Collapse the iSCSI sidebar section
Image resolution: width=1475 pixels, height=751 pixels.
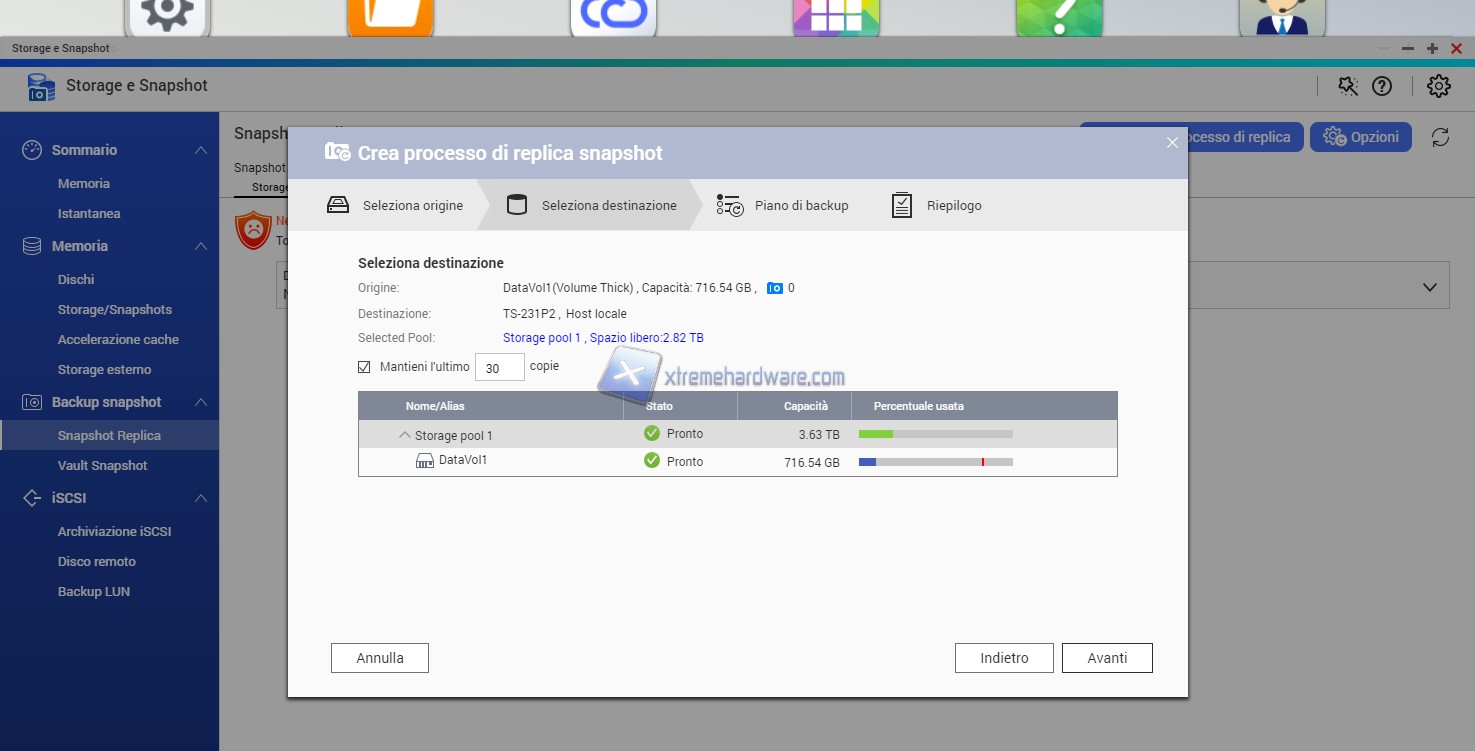tap(201, 498)
